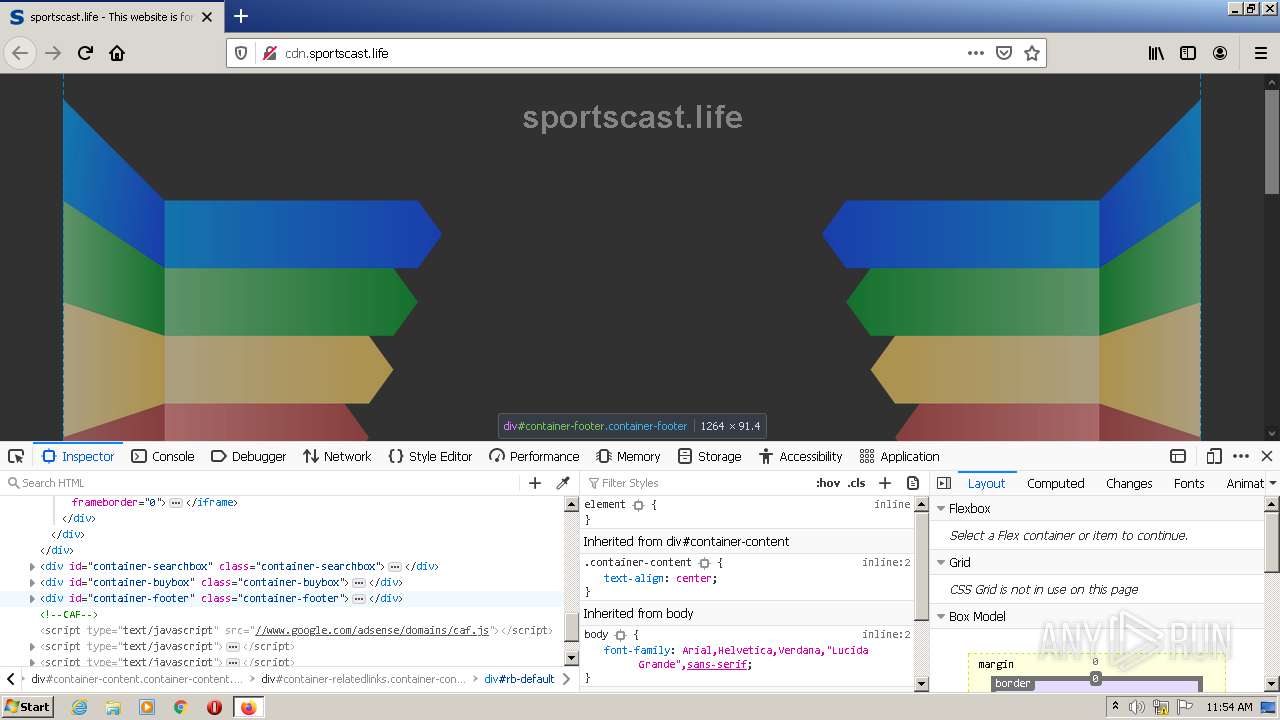Switch sidebar to Changes tab
This screenshot has height=720, width=1280.
1129,483
